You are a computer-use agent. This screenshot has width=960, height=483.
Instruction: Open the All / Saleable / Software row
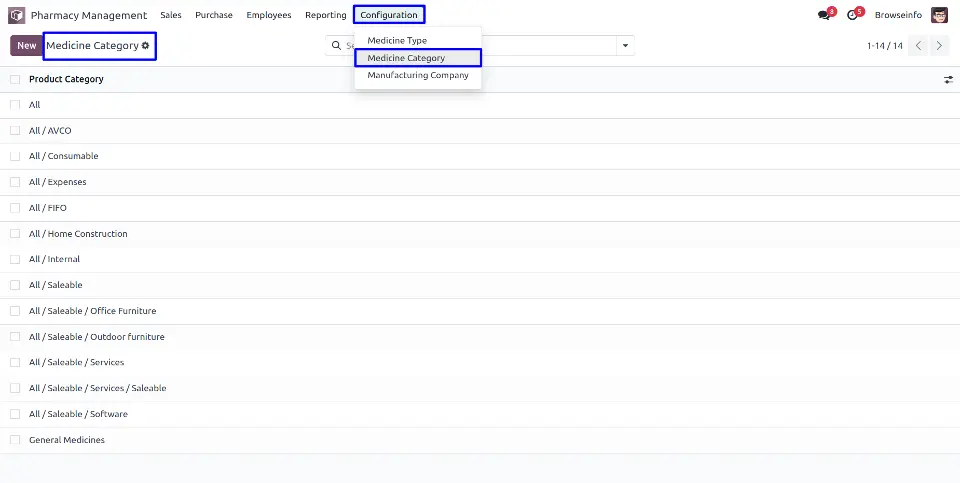pyautogui.click(x=480, y=414)
